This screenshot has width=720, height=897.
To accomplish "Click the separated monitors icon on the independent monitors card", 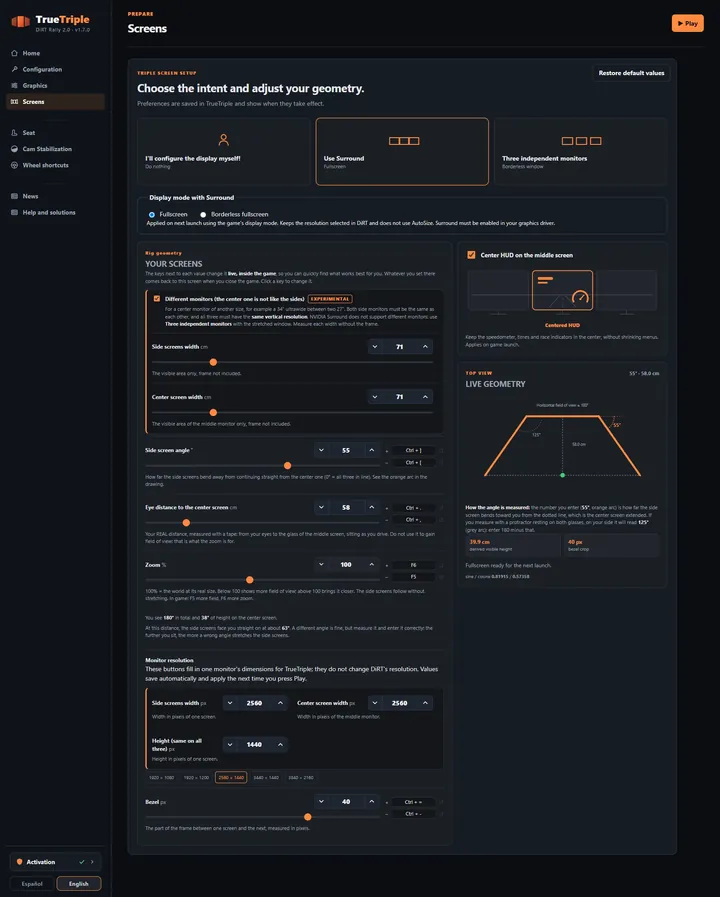I will click(x=581, y=141).
